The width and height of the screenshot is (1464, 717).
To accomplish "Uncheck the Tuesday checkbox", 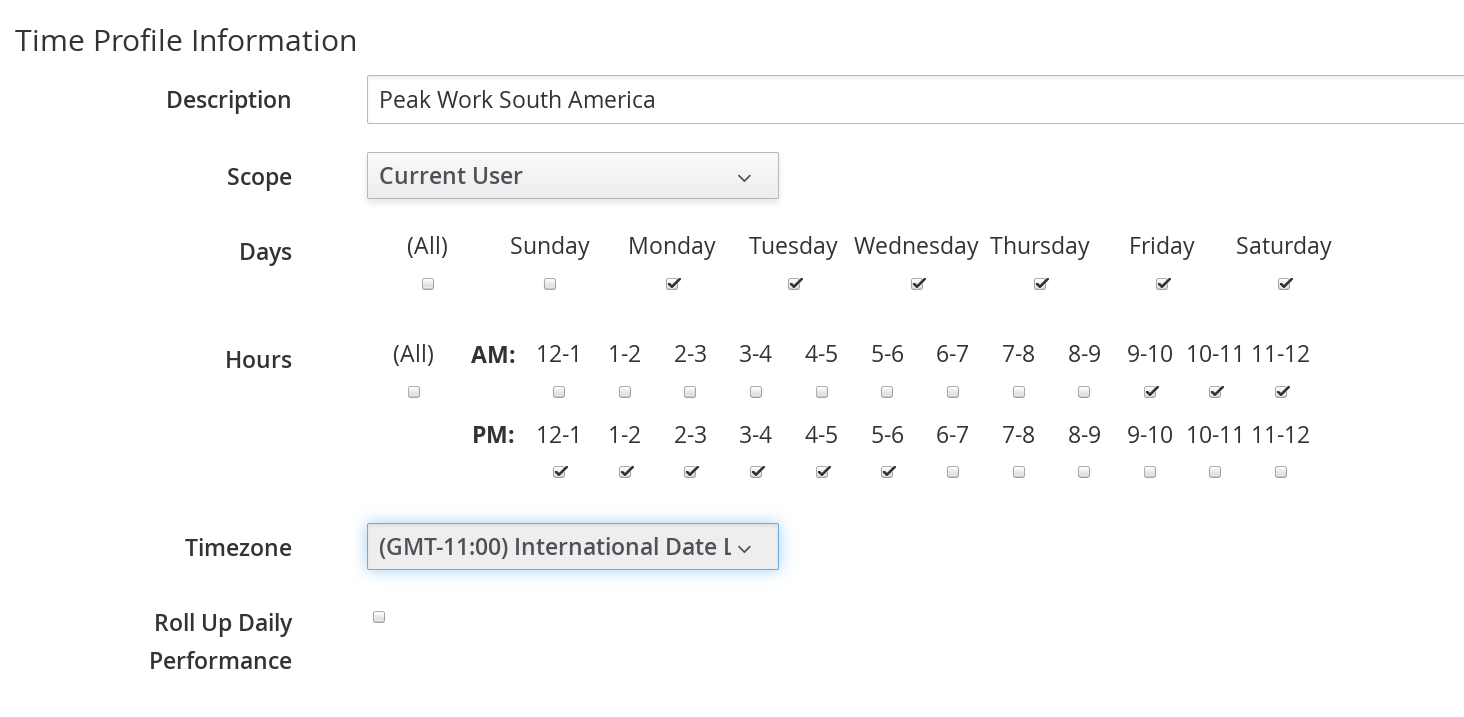I will 795,284.
